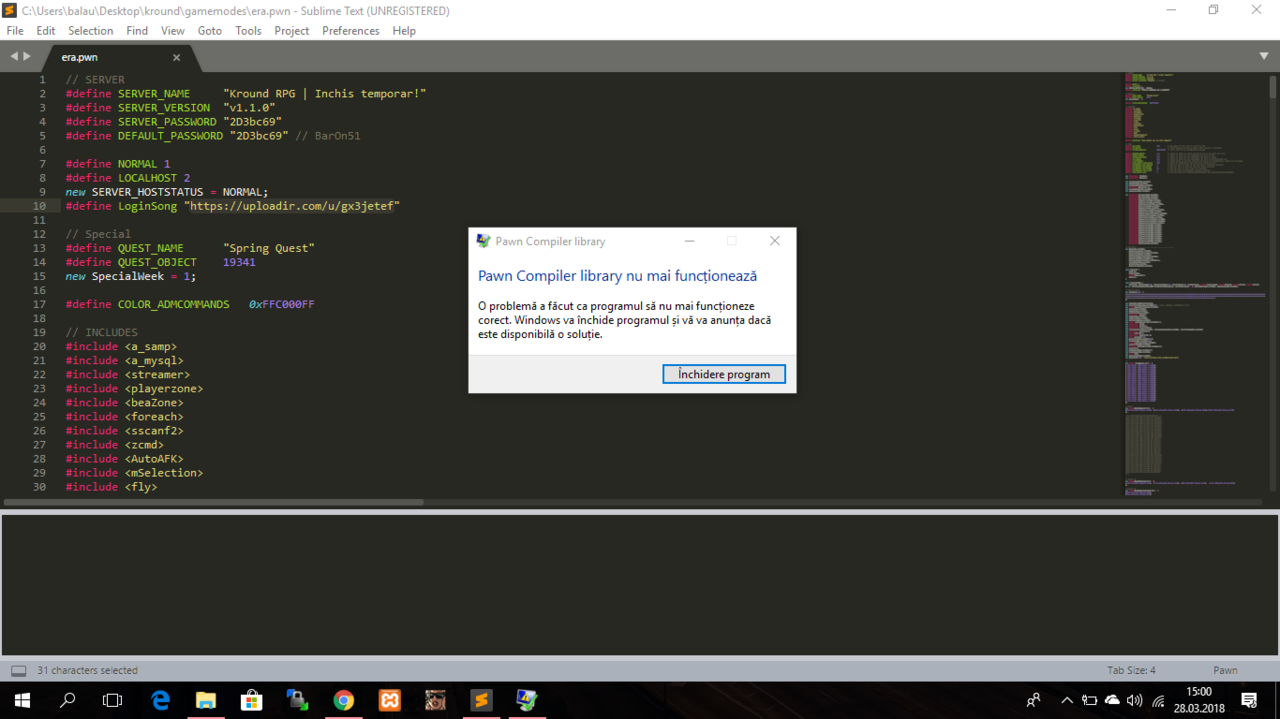Click SpecialWeek variable on line 15
The width and height of the screenshot is (1280, 719).
[x=128, y=276]
